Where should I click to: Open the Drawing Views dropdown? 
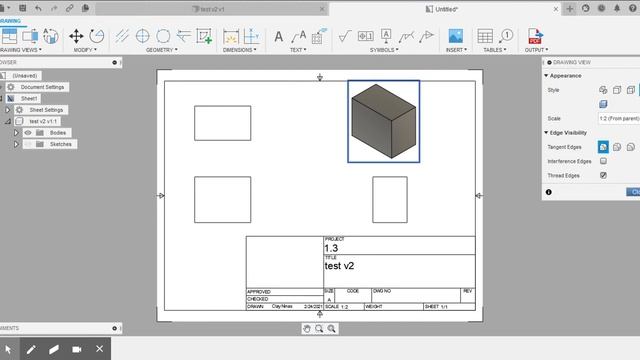click(x=20, y=50)
